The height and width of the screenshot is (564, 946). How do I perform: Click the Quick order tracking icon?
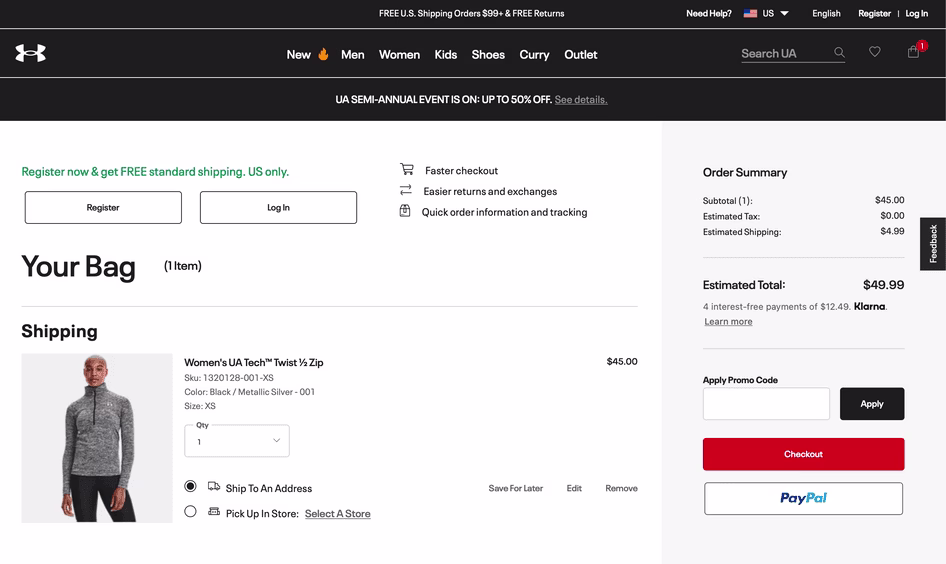click(405, 211)
